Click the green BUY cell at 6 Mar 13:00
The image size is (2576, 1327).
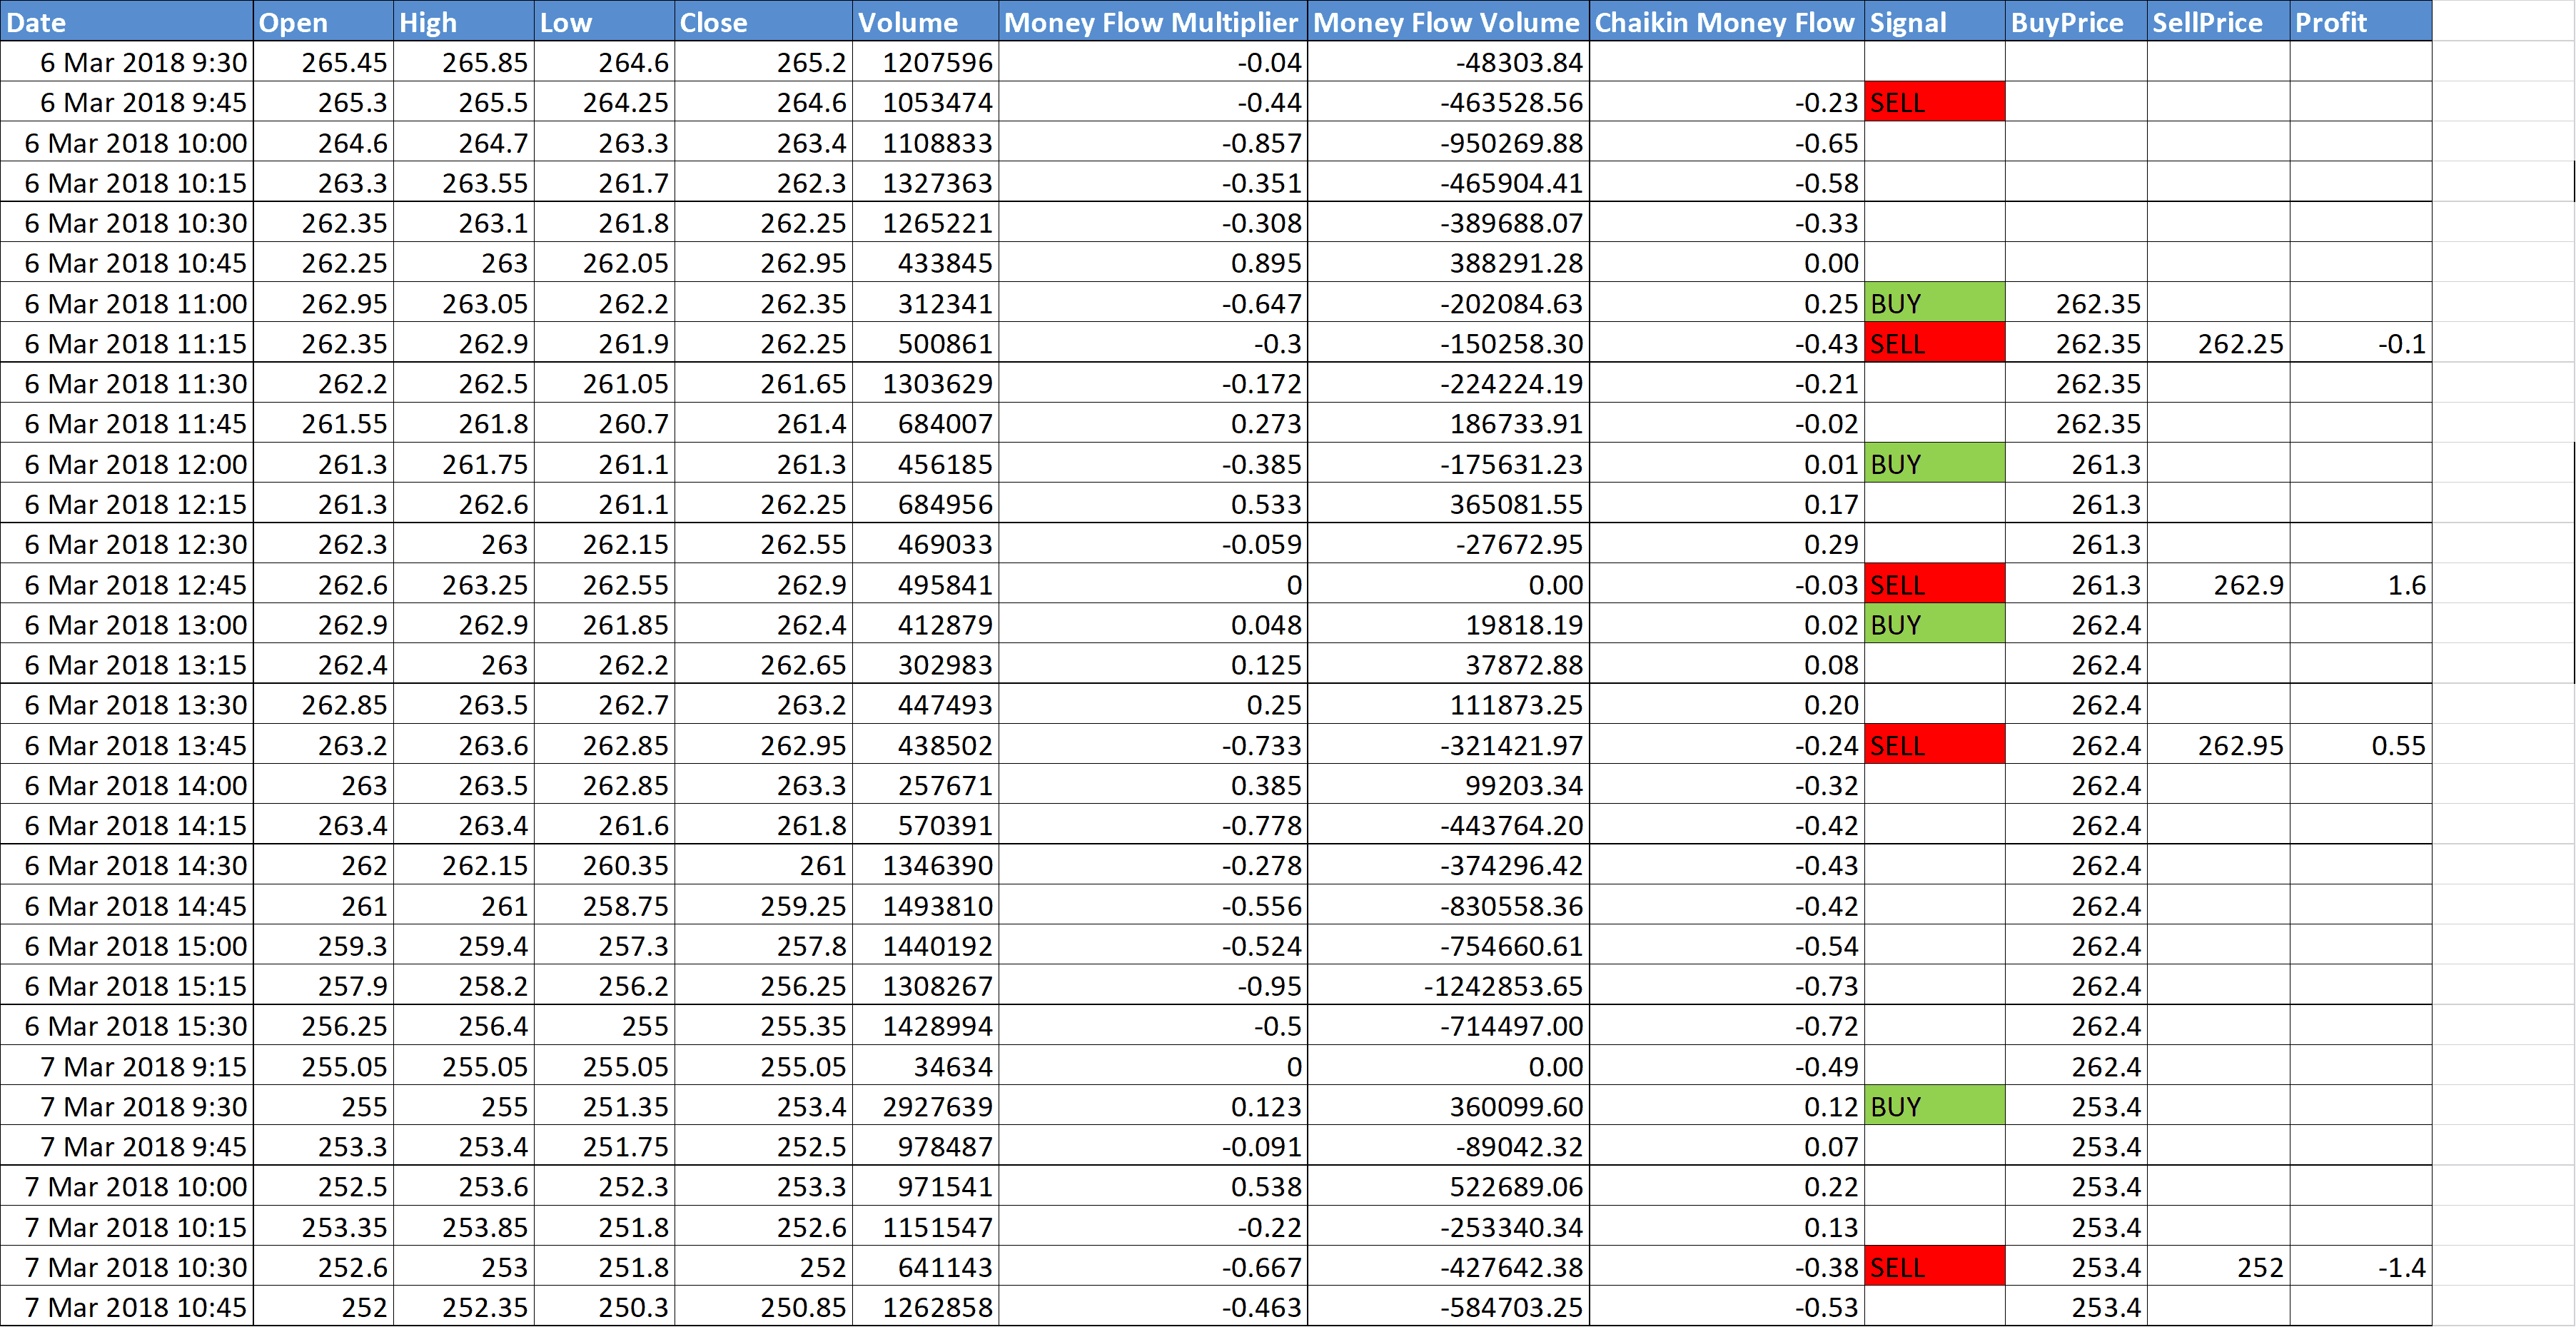[1935, 624]
